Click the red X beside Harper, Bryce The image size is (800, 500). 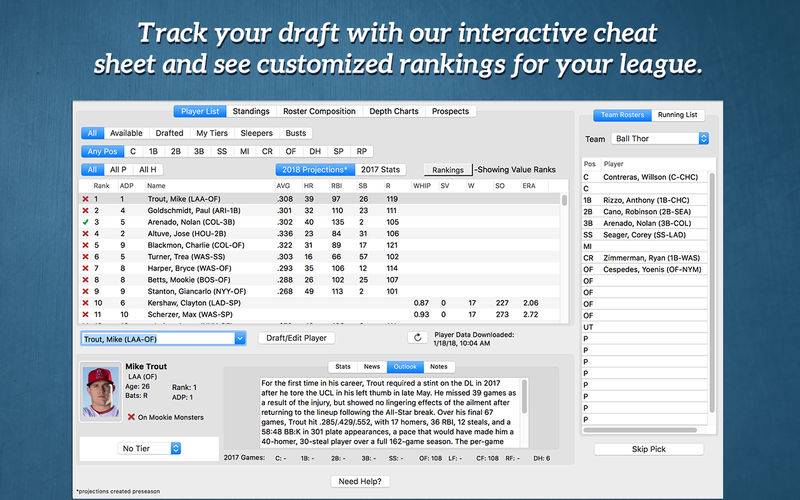[85, 268]
